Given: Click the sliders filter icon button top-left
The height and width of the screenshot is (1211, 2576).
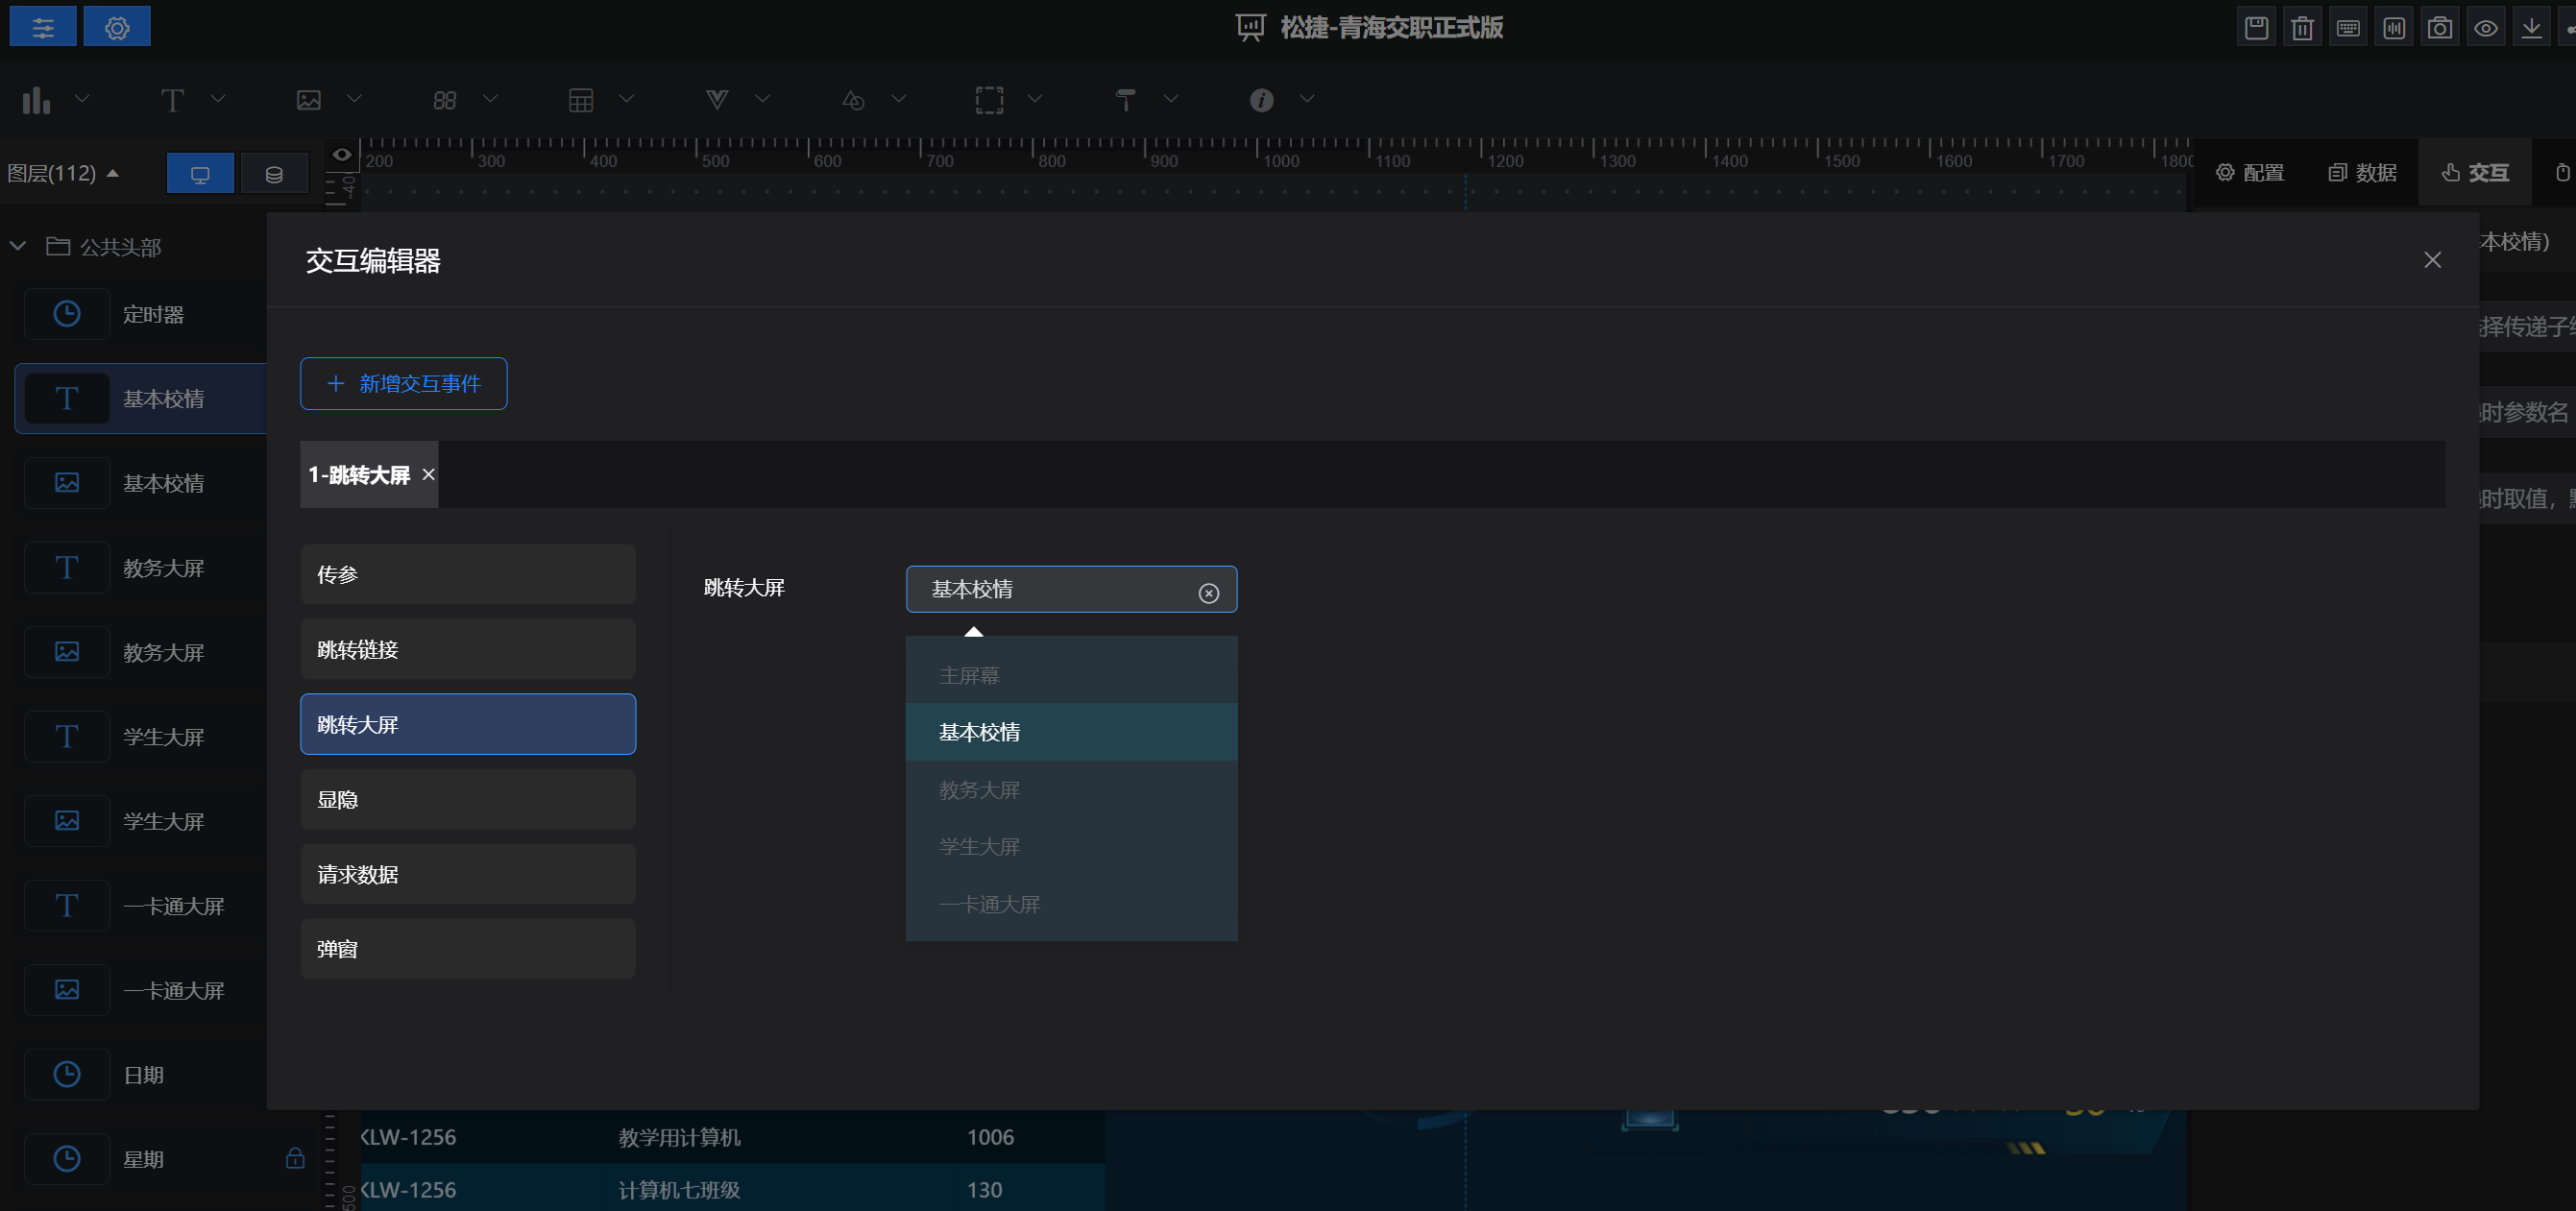Looking at the screenshot, I should [43, 27].
